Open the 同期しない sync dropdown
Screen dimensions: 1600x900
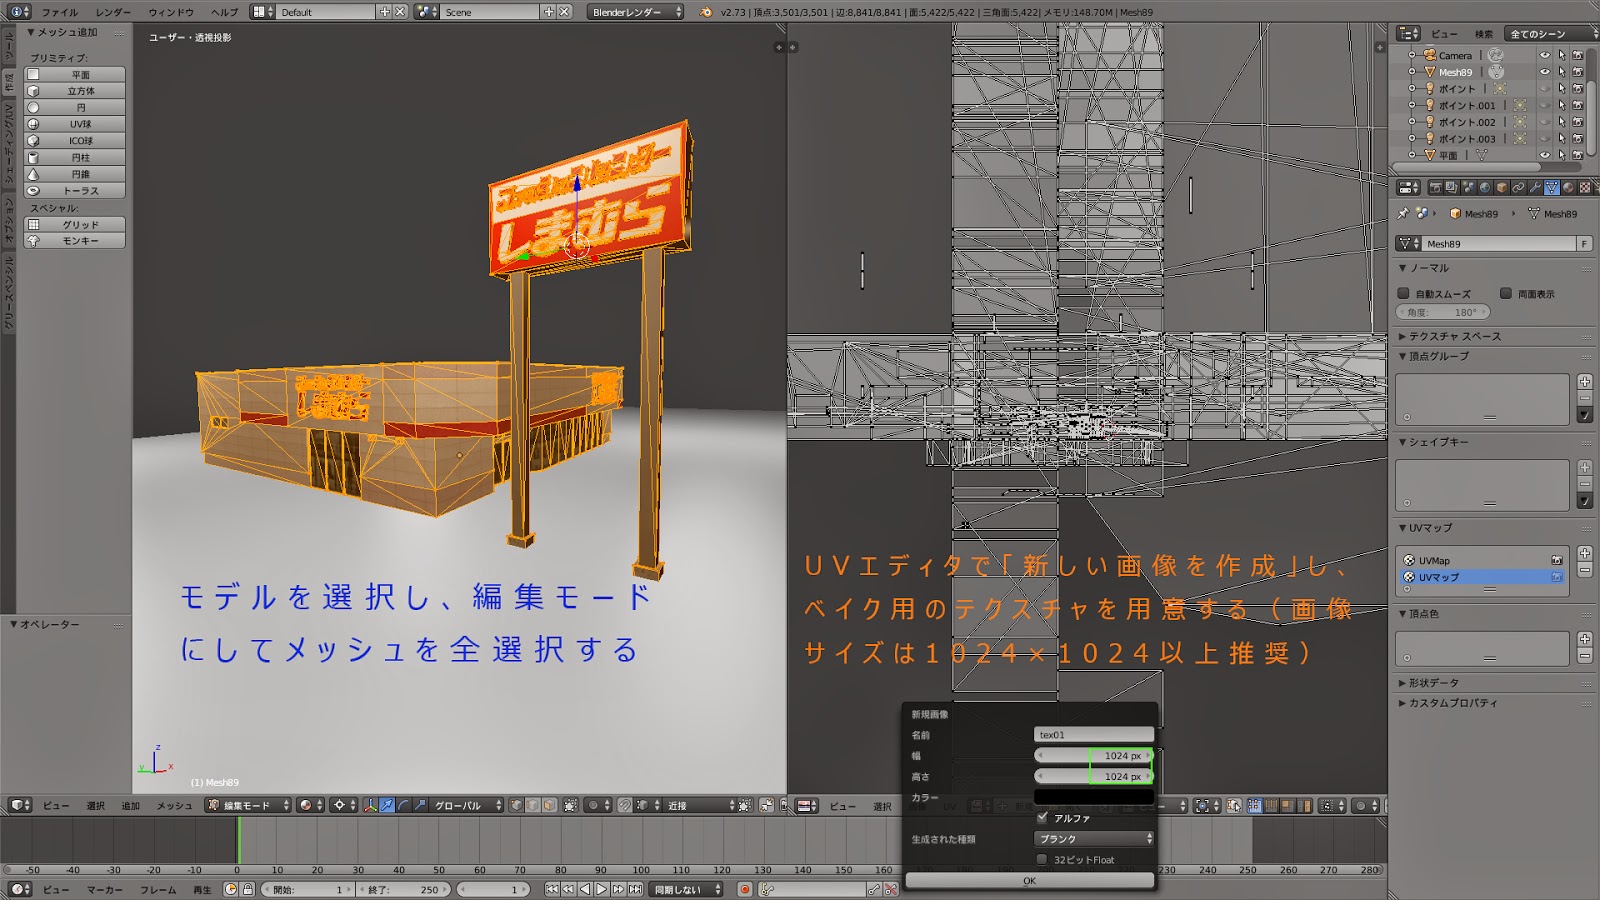(687, 889)
